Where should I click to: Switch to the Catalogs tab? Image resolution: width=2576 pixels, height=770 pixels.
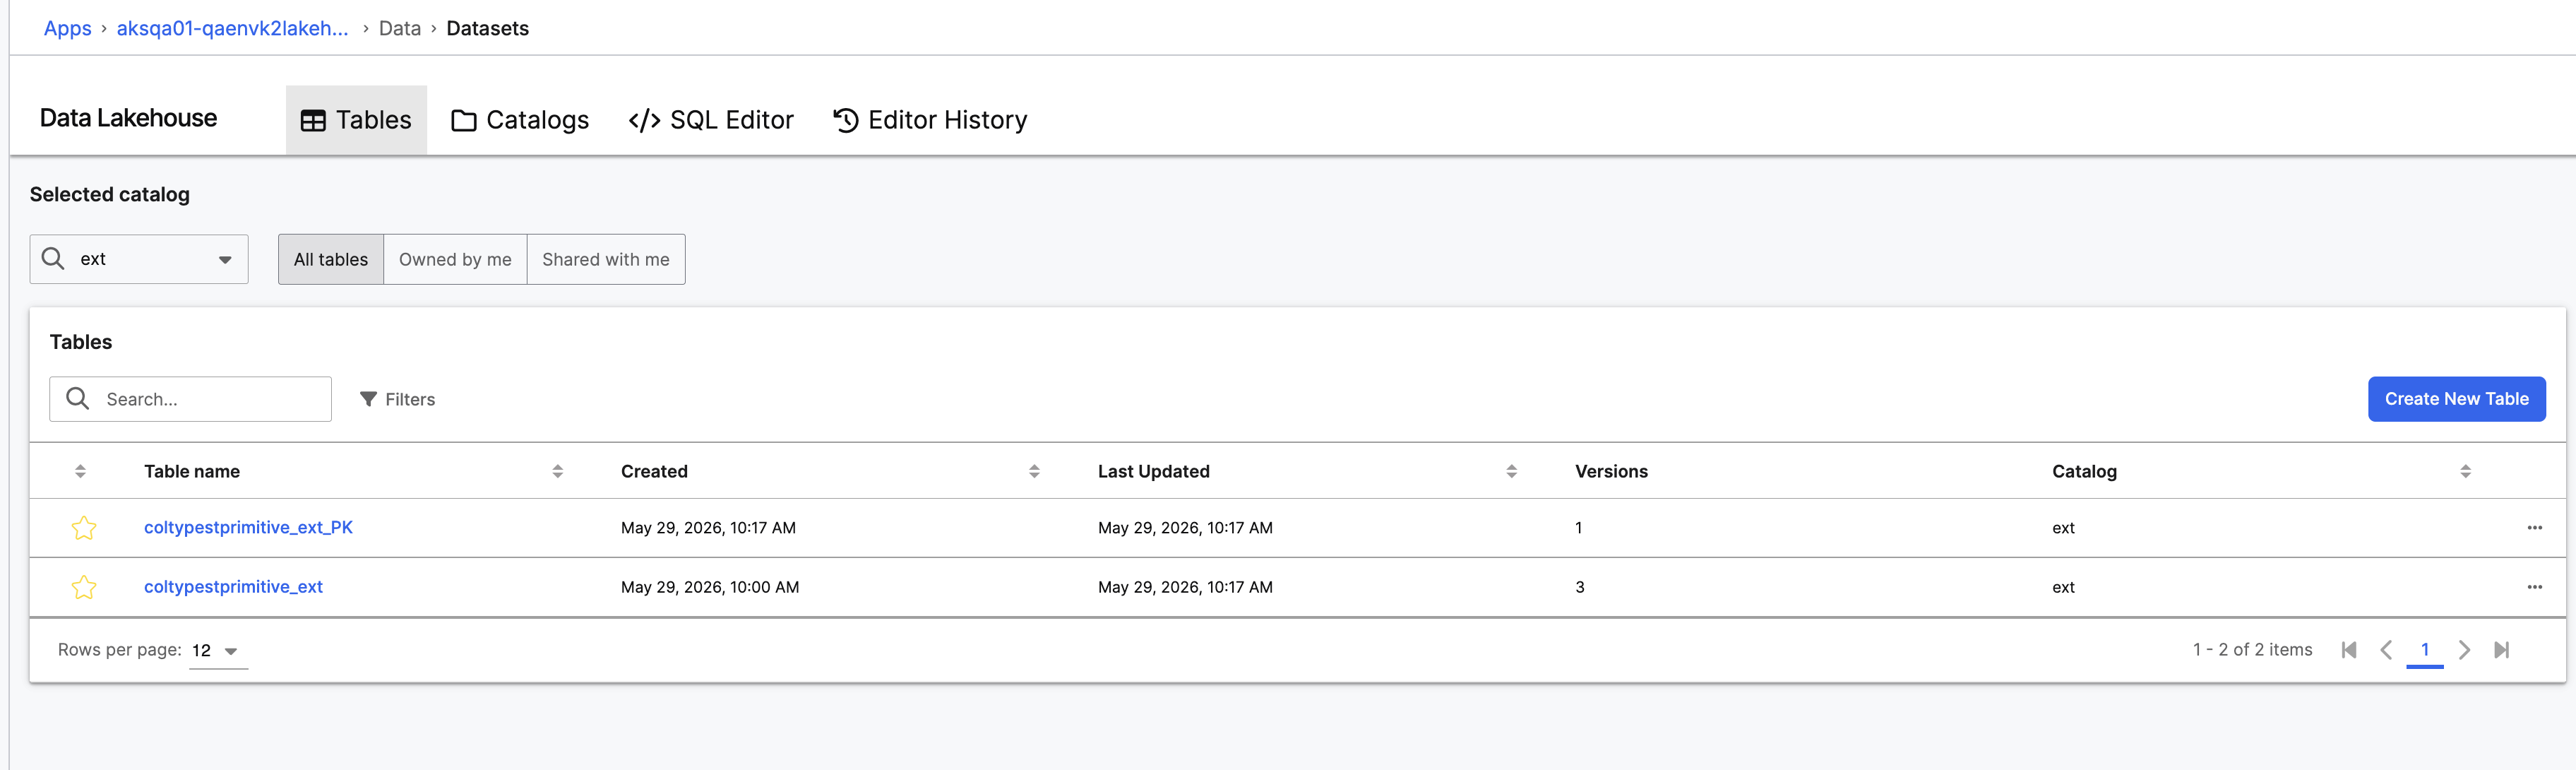click(520, 120)
